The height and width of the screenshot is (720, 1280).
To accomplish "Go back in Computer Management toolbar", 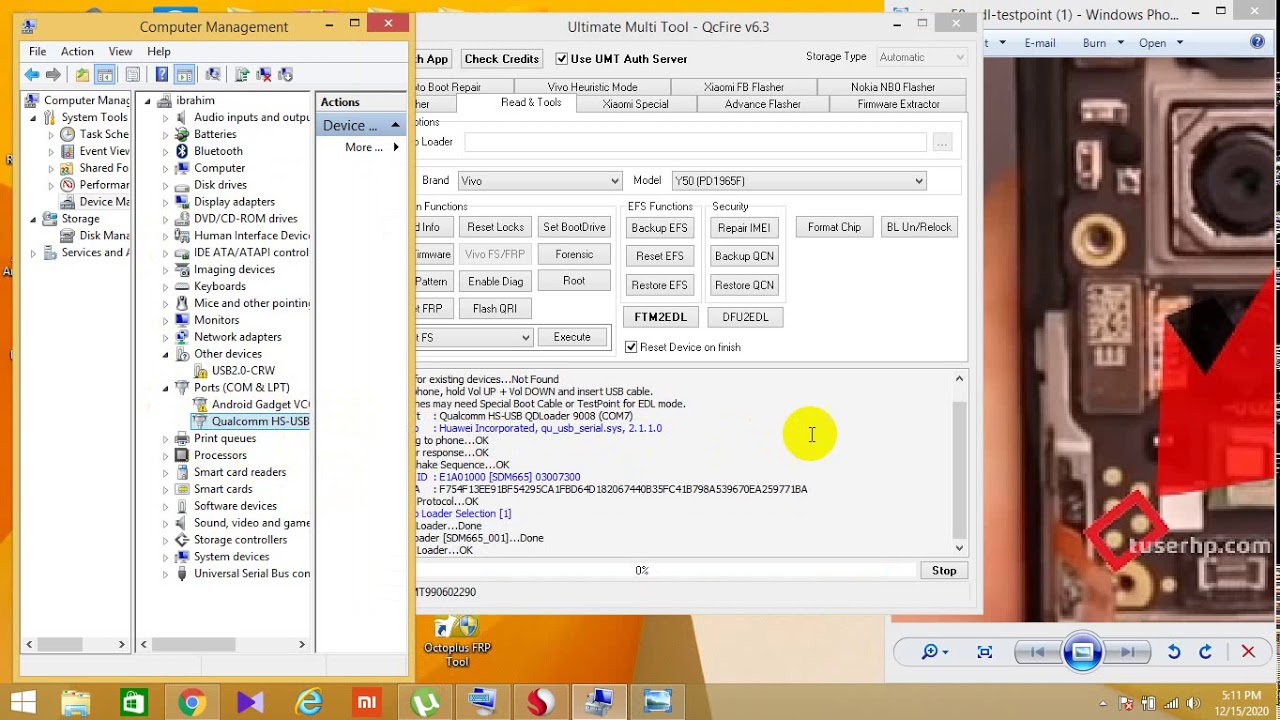I will click(32, 75).
